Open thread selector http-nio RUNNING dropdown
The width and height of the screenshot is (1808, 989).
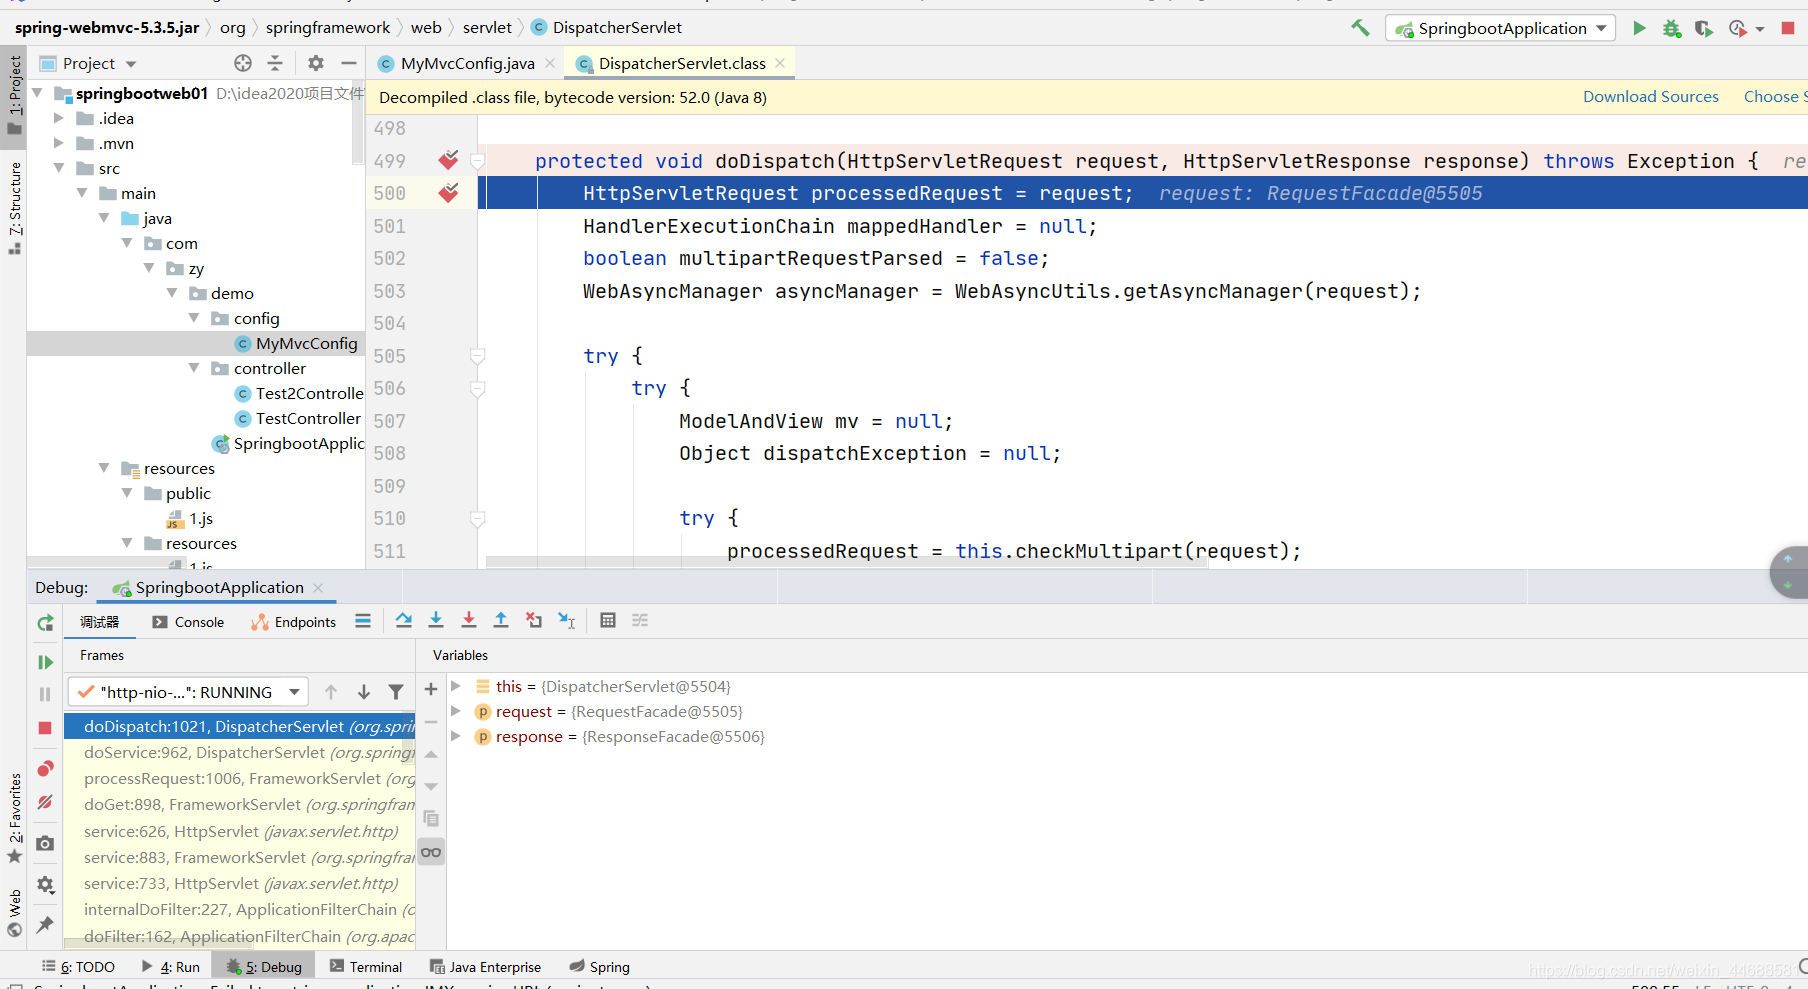[188, 692]
